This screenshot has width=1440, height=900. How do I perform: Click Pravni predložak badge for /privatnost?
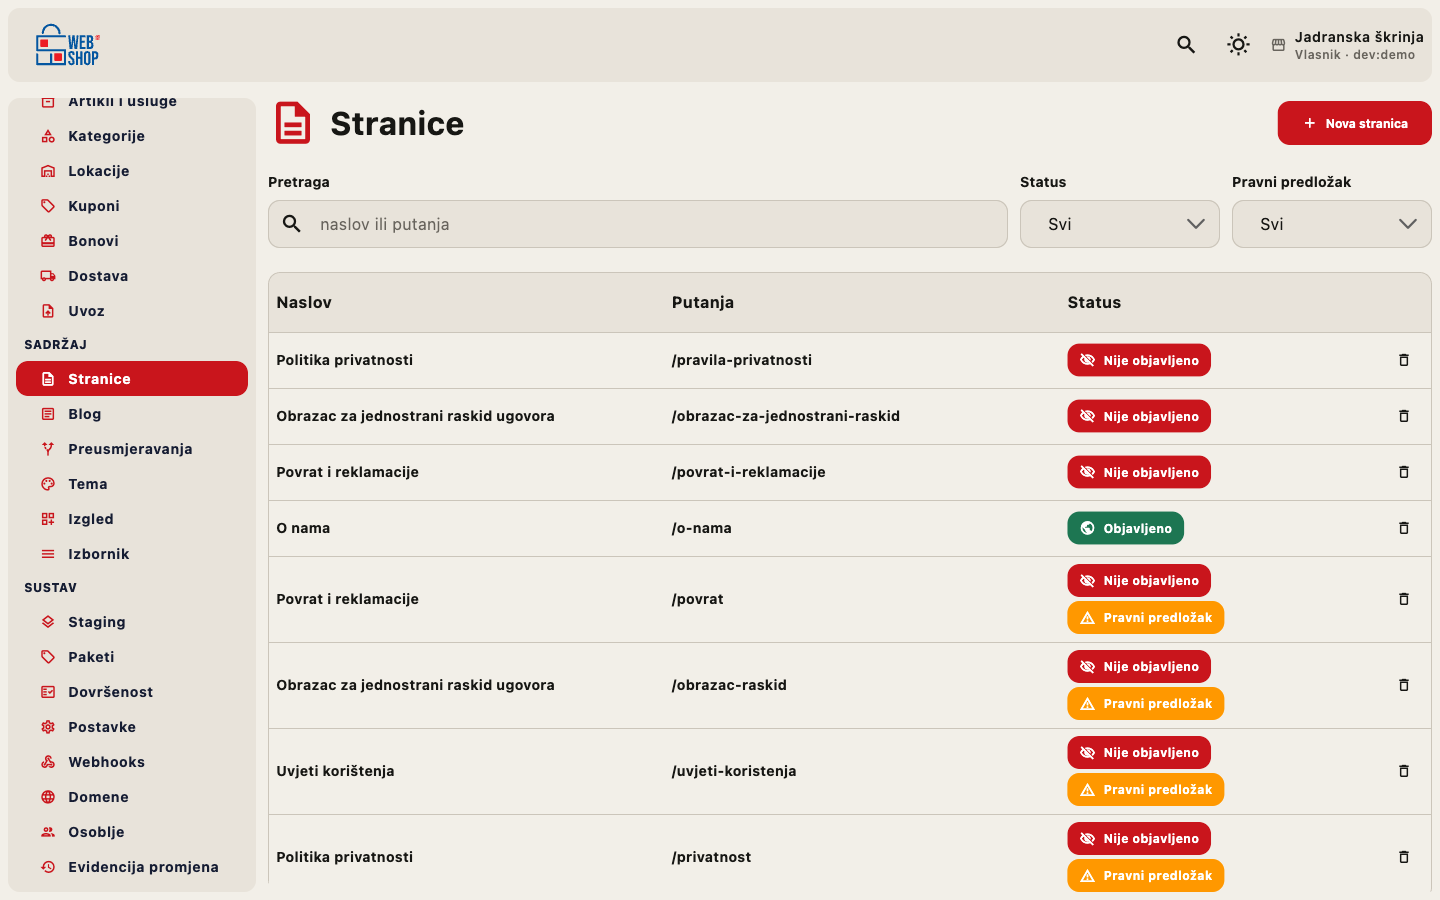[1146, 876]
